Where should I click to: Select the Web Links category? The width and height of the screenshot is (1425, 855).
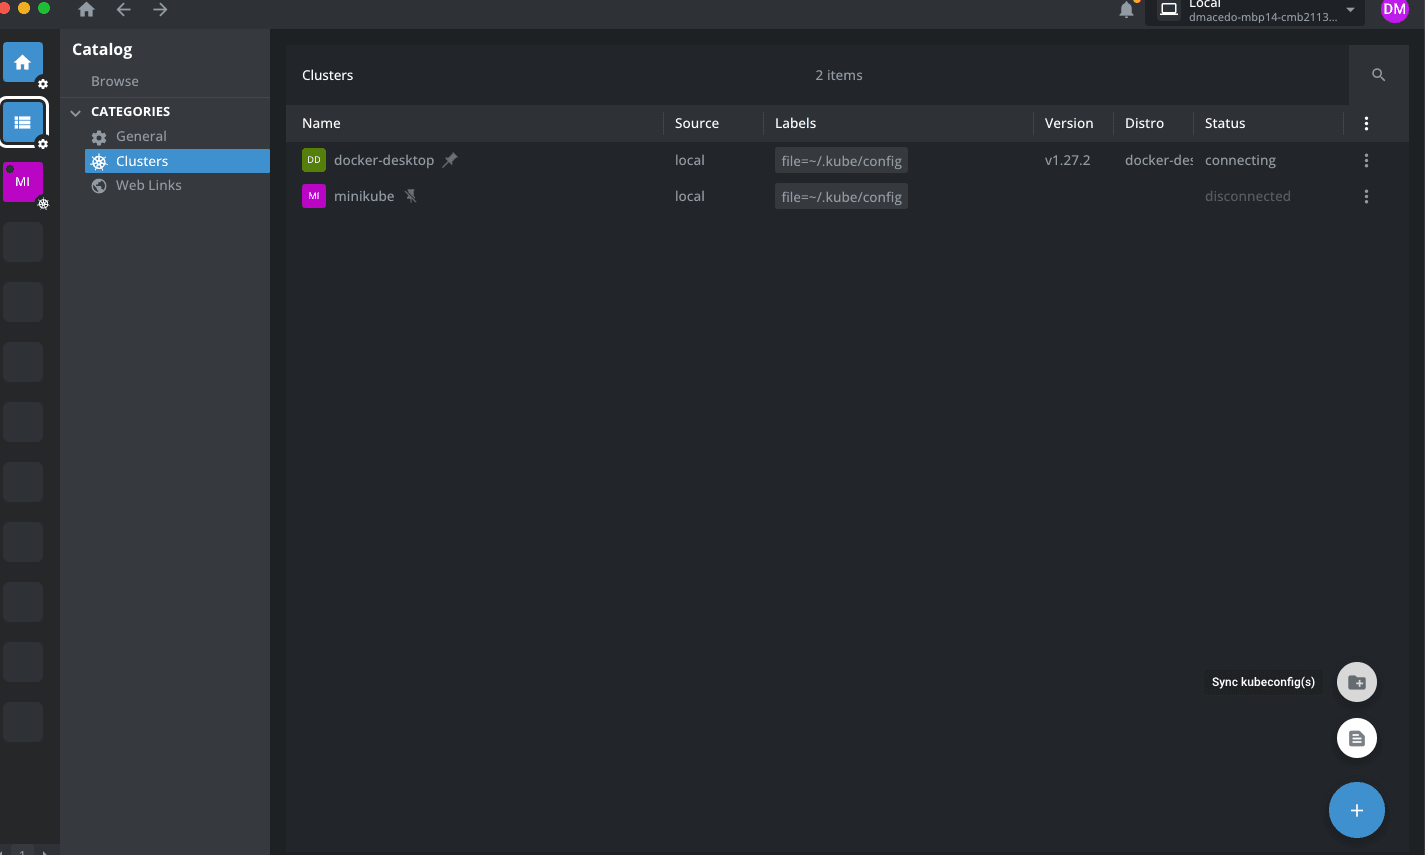[148, 185]
